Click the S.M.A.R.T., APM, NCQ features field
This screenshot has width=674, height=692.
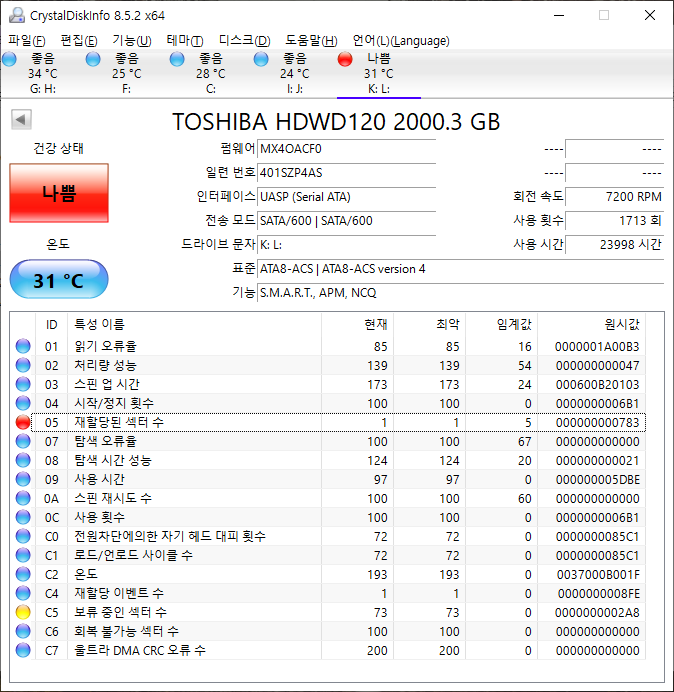click(460, 293)
